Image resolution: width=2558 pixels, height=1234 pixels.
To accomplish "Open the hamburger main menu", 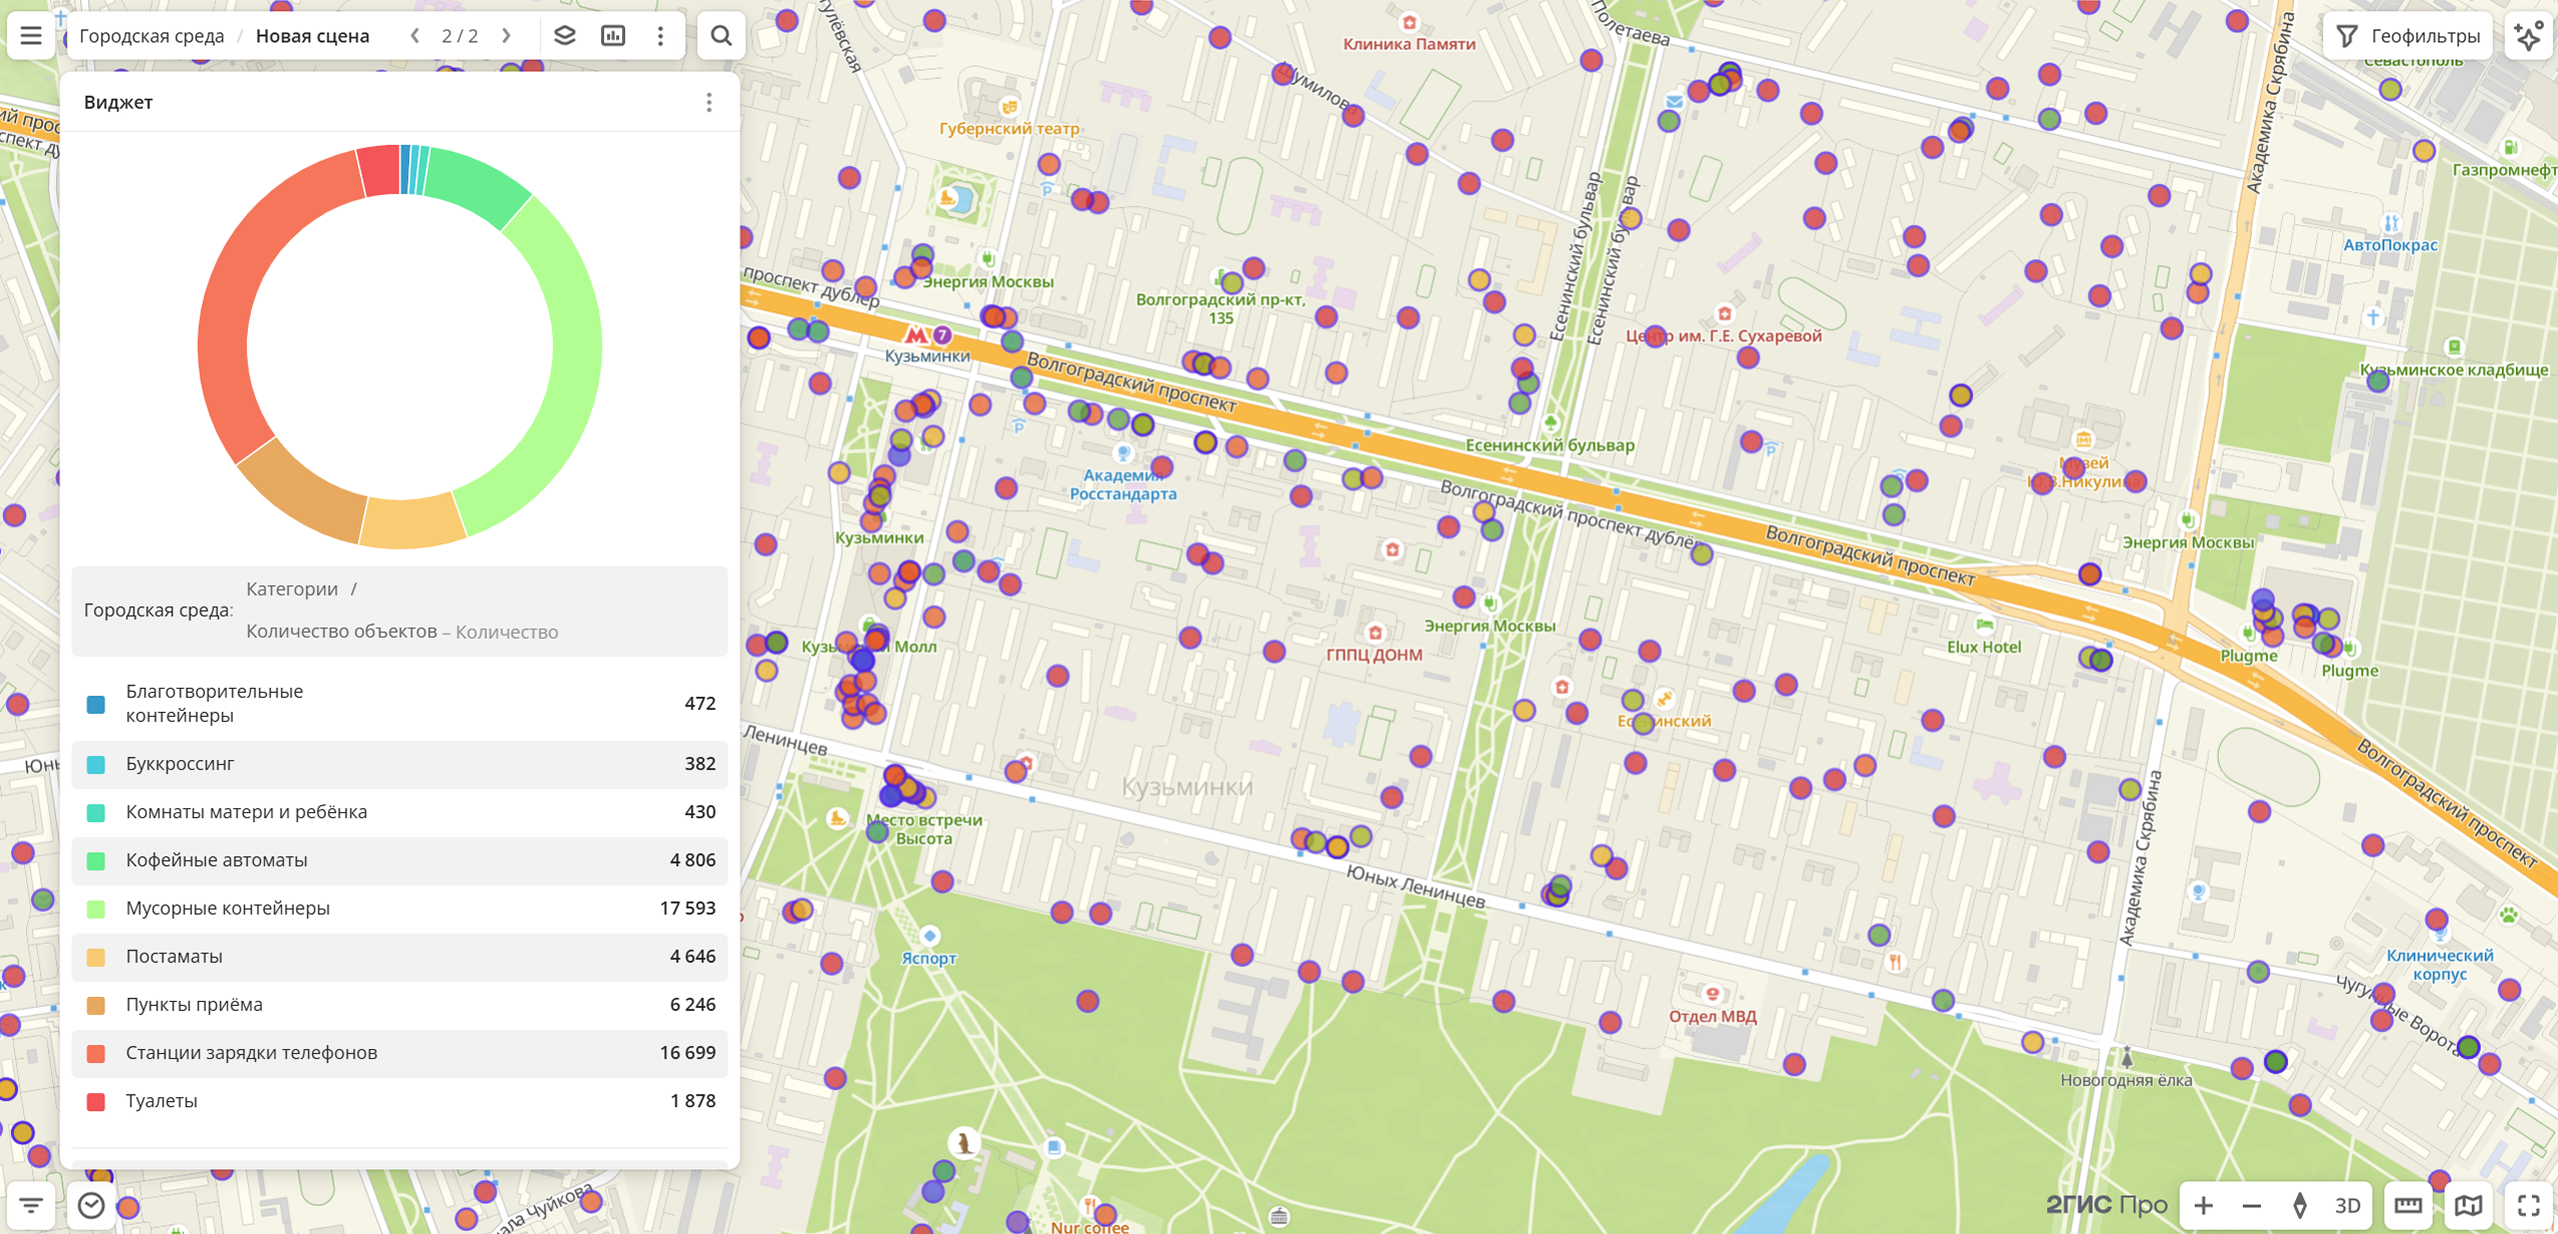I will (x=31, y=36).
